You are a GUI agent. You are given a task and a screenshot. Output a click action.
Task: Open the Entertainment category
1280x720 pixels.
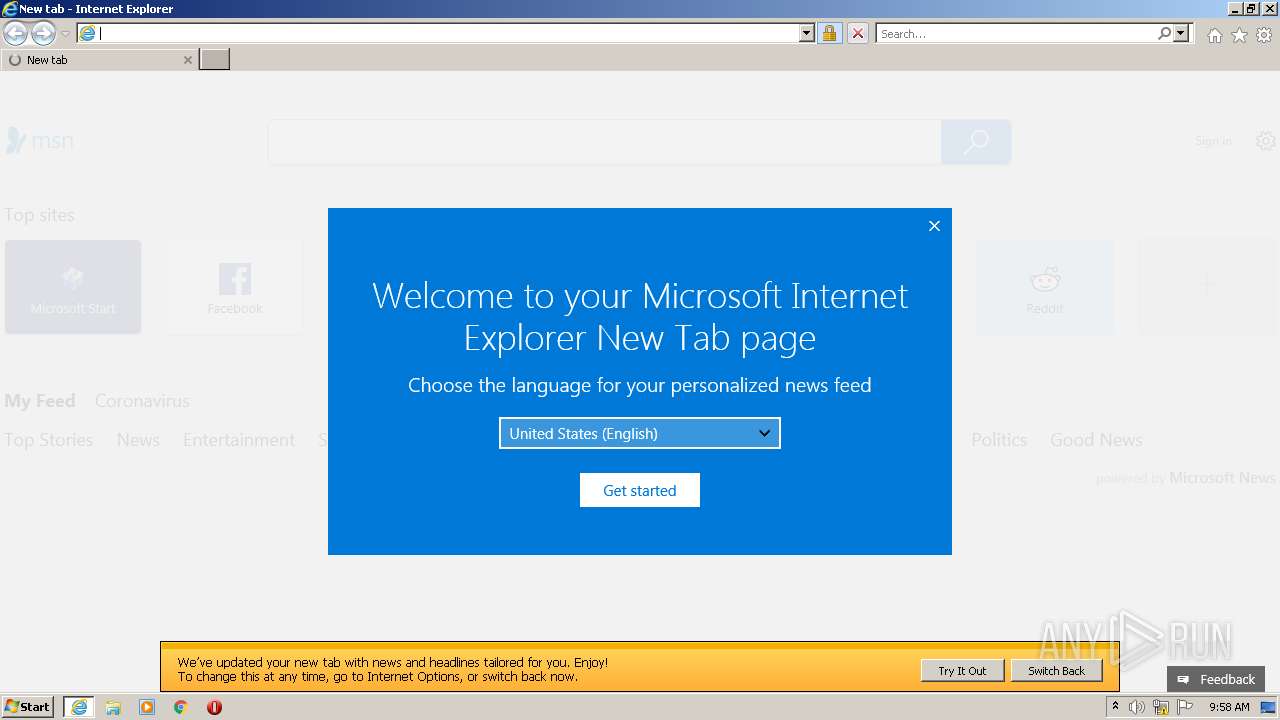click(239, 440)
